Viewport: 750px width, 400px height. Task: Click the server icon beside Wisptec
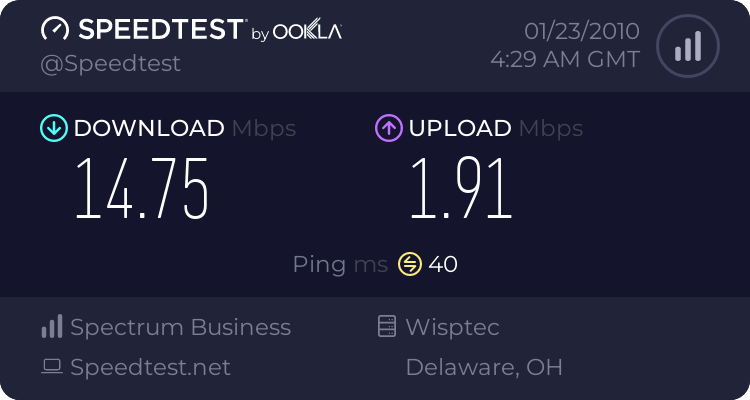386,327
